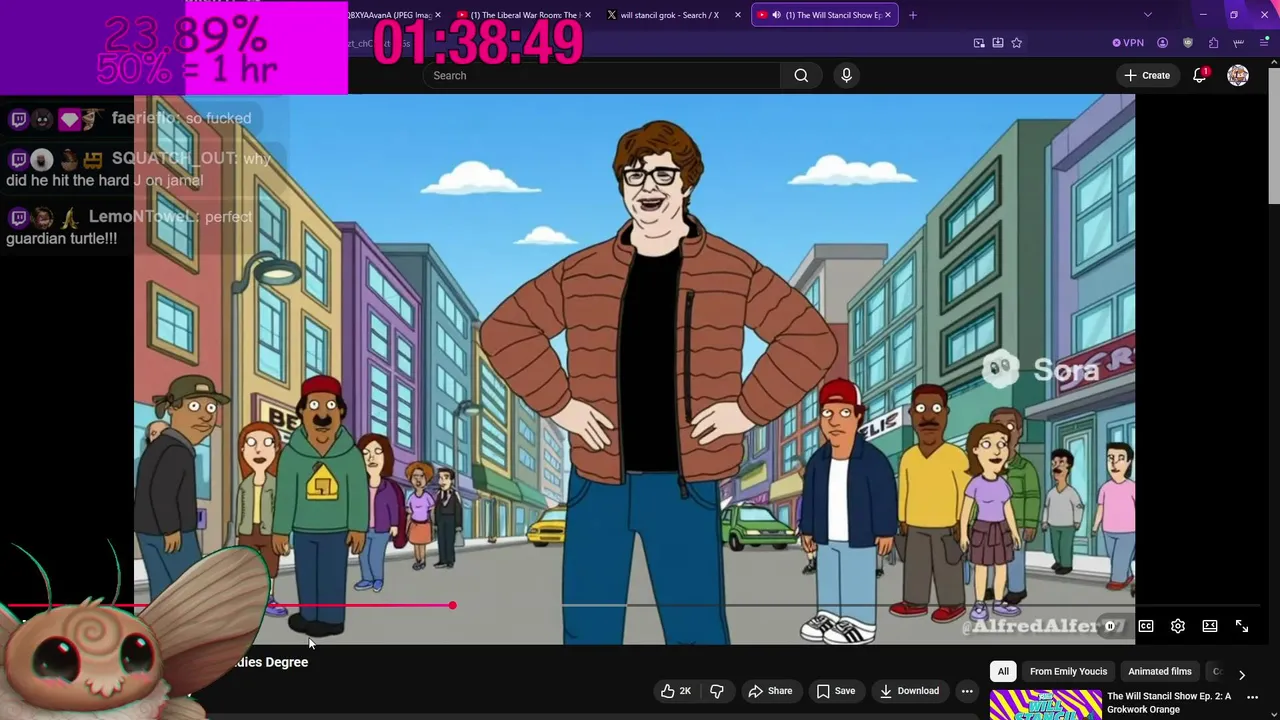Open the YouTube account avatar menu
The height and width of the screenshot is (720, 1280).
1238,75
